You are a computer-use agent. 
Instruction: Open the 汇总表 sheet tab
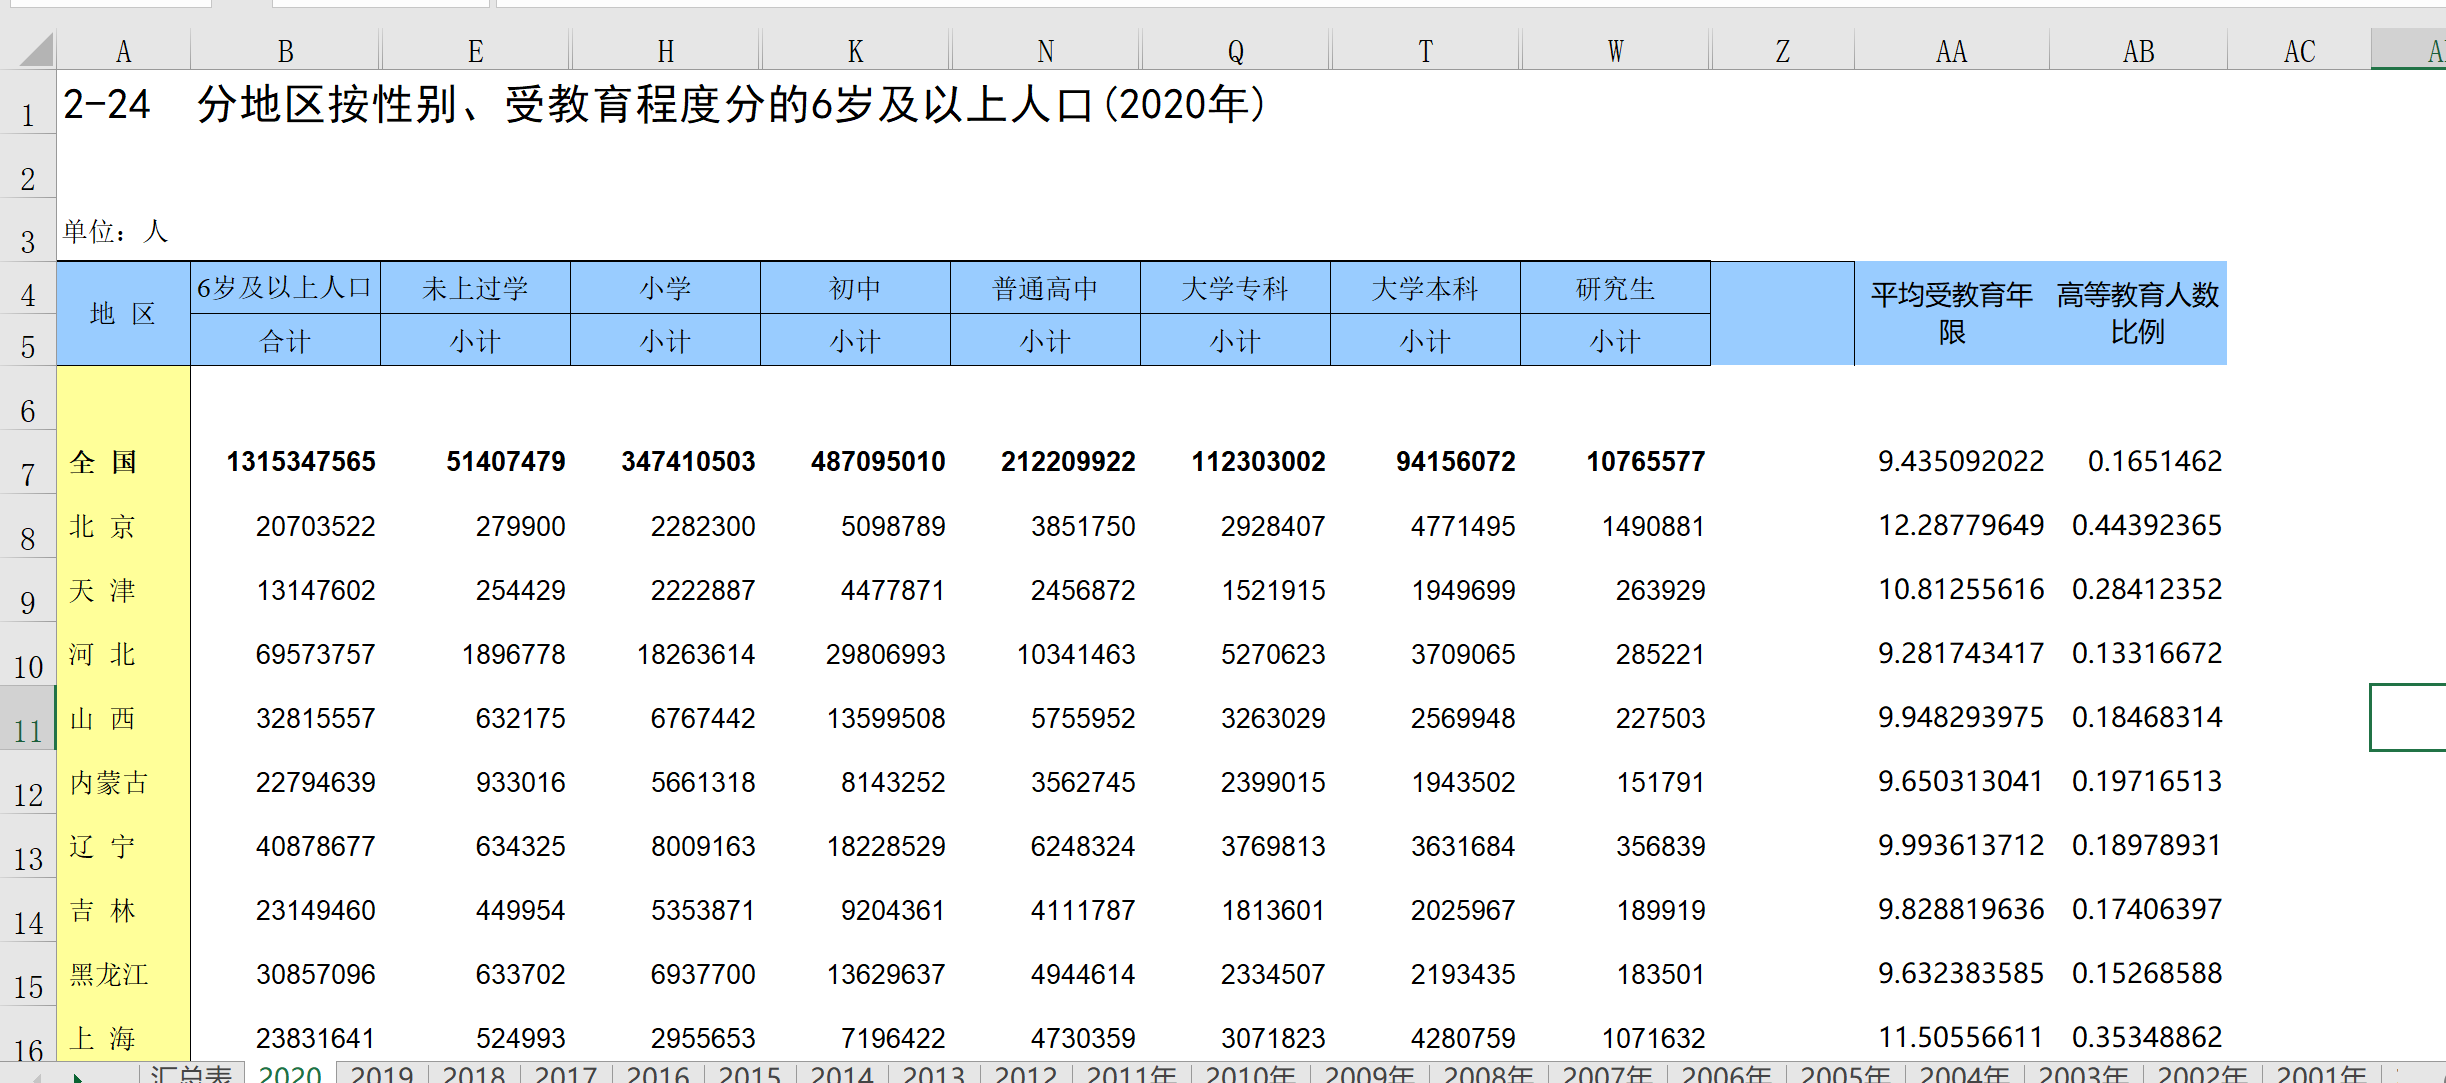click(192, 1074)
